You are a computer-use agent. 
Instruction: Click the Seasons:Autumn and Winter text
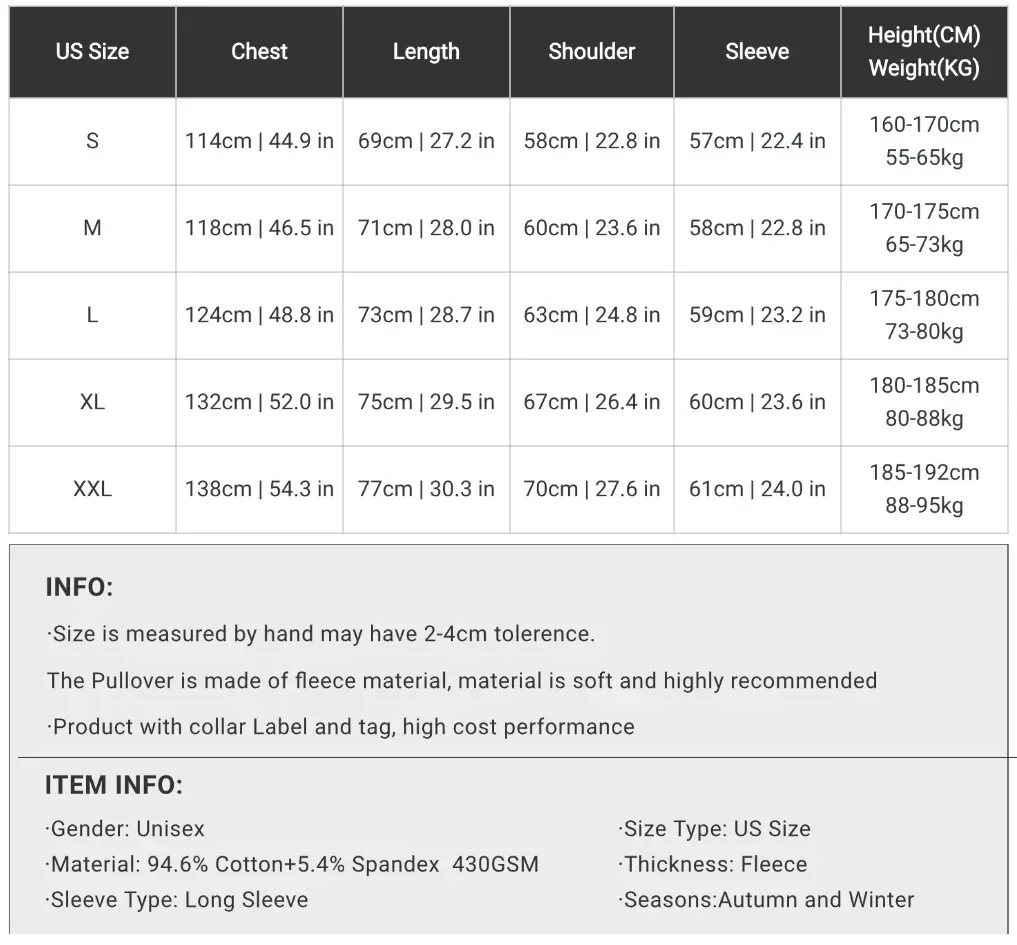766,900
